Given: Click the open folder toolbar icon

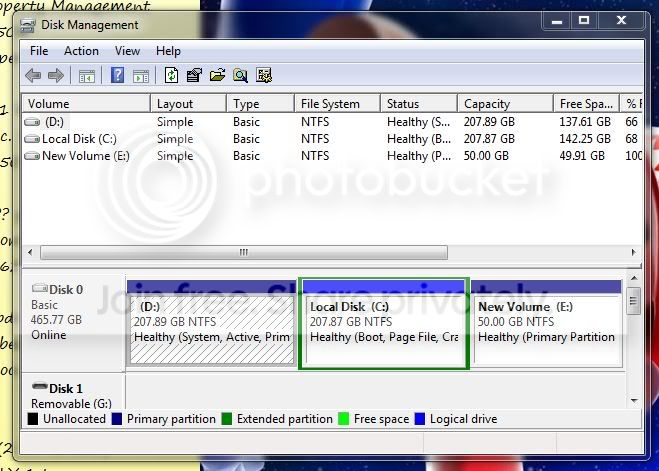Looking at the screenshot, I should point(217,76).
